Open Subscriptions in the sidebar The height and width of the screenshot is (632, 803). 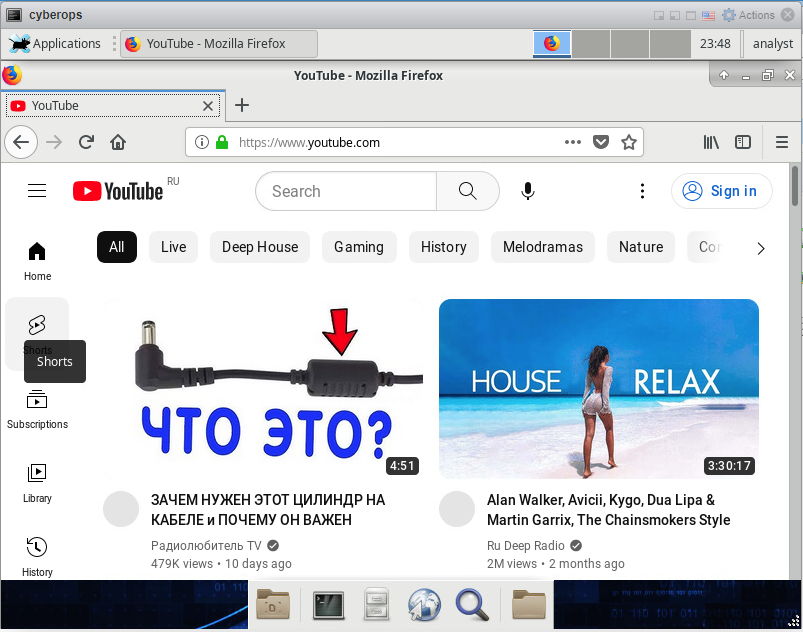37,409
